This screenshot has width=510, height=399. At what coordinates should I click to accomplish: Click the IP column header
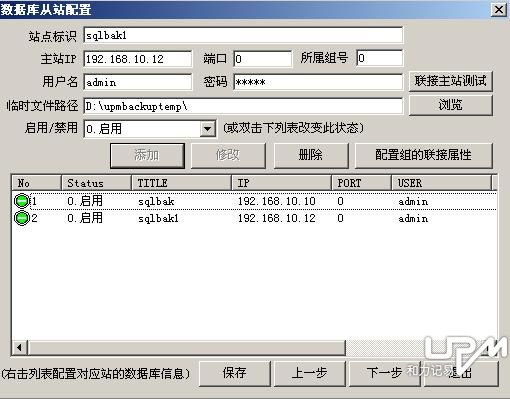[x=281, y=183]
